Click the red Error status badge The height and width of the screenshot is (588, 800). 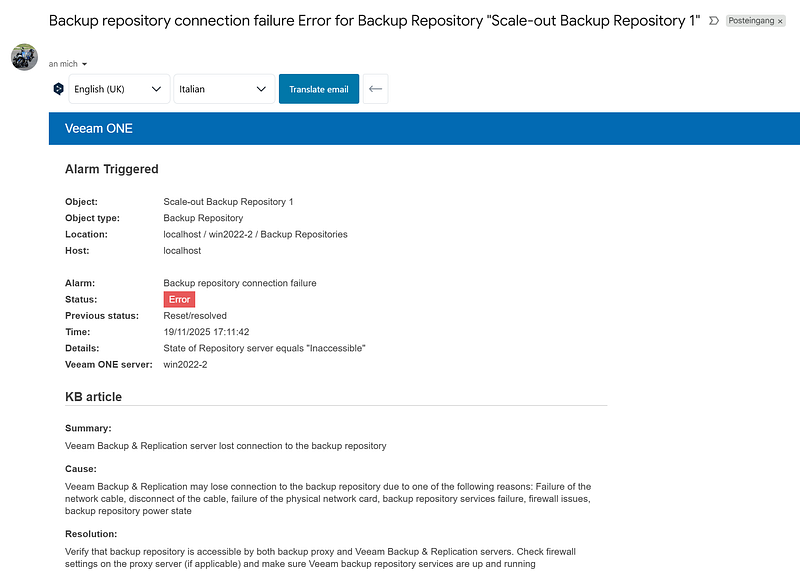pyautogui.click(x=179, y=299)
